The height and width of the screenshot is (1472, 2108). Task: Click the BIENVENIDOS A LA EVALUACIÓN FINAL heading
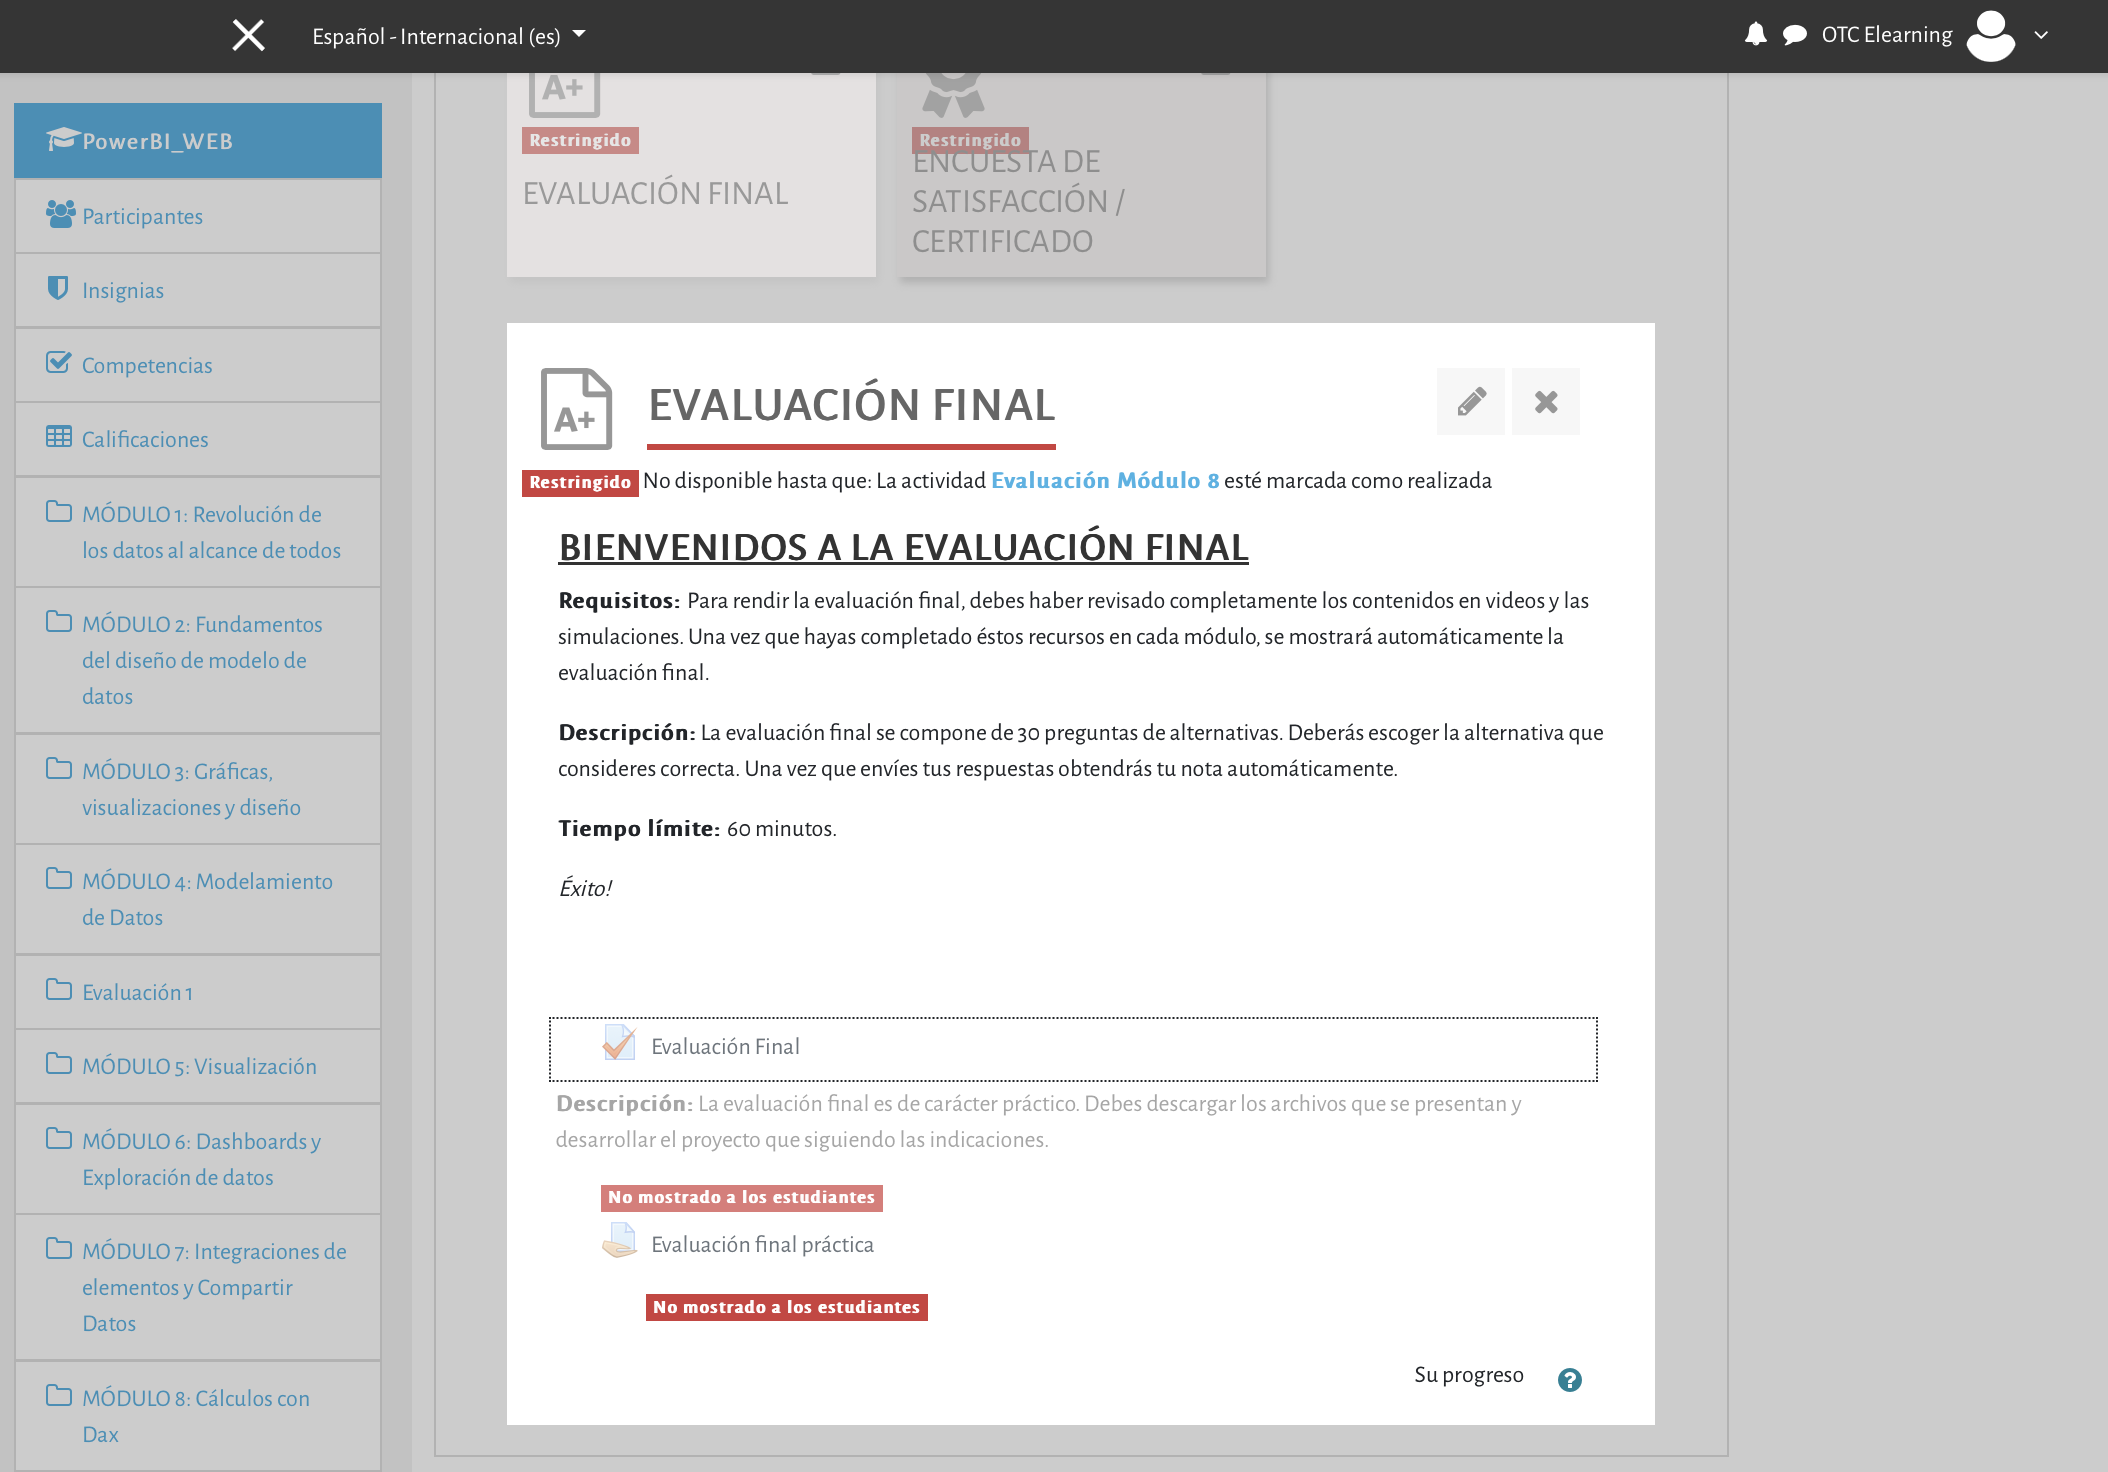coord(903,548)
